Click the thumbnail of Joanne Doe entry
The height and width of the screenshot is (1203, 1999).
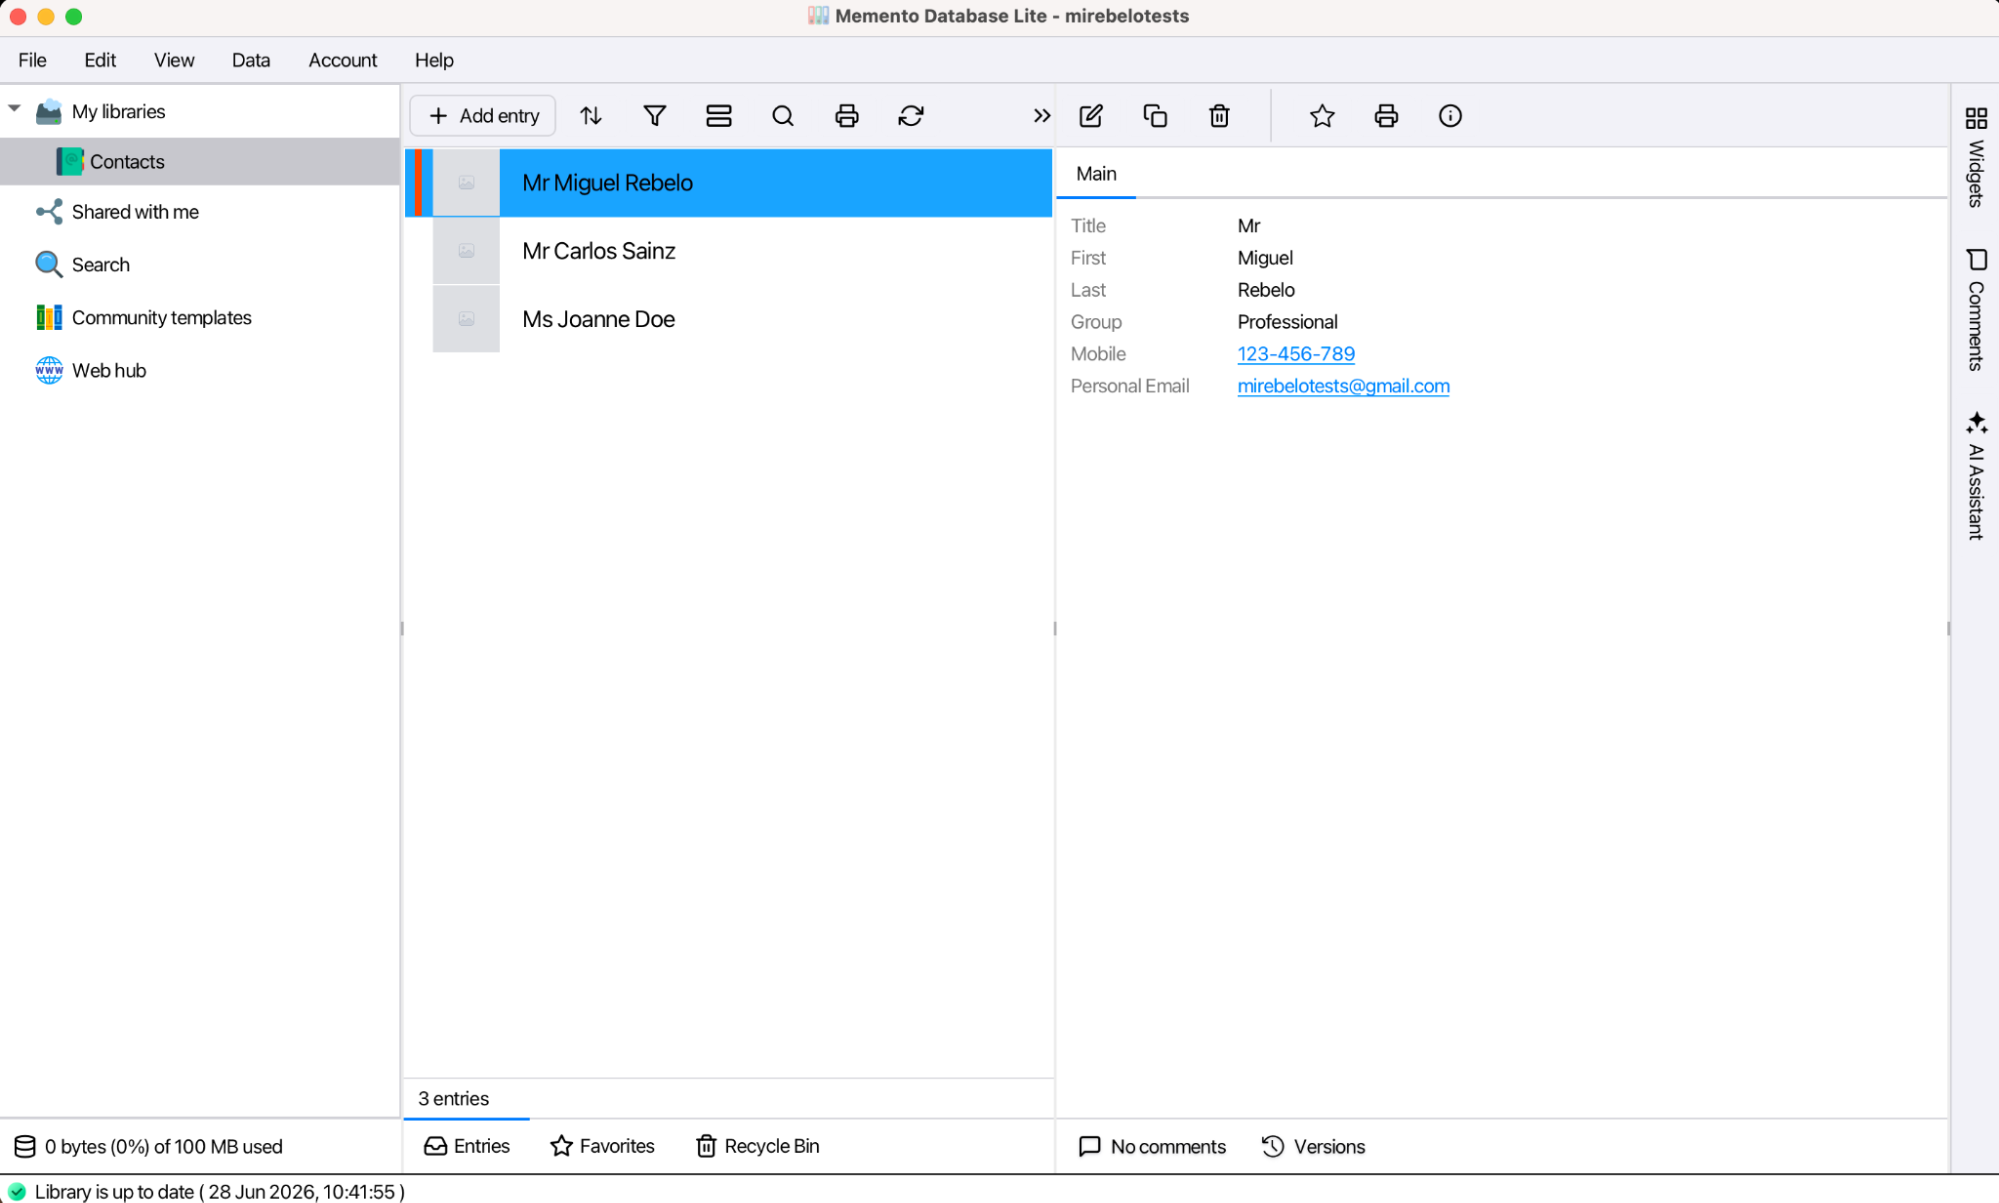coord(466,318)
